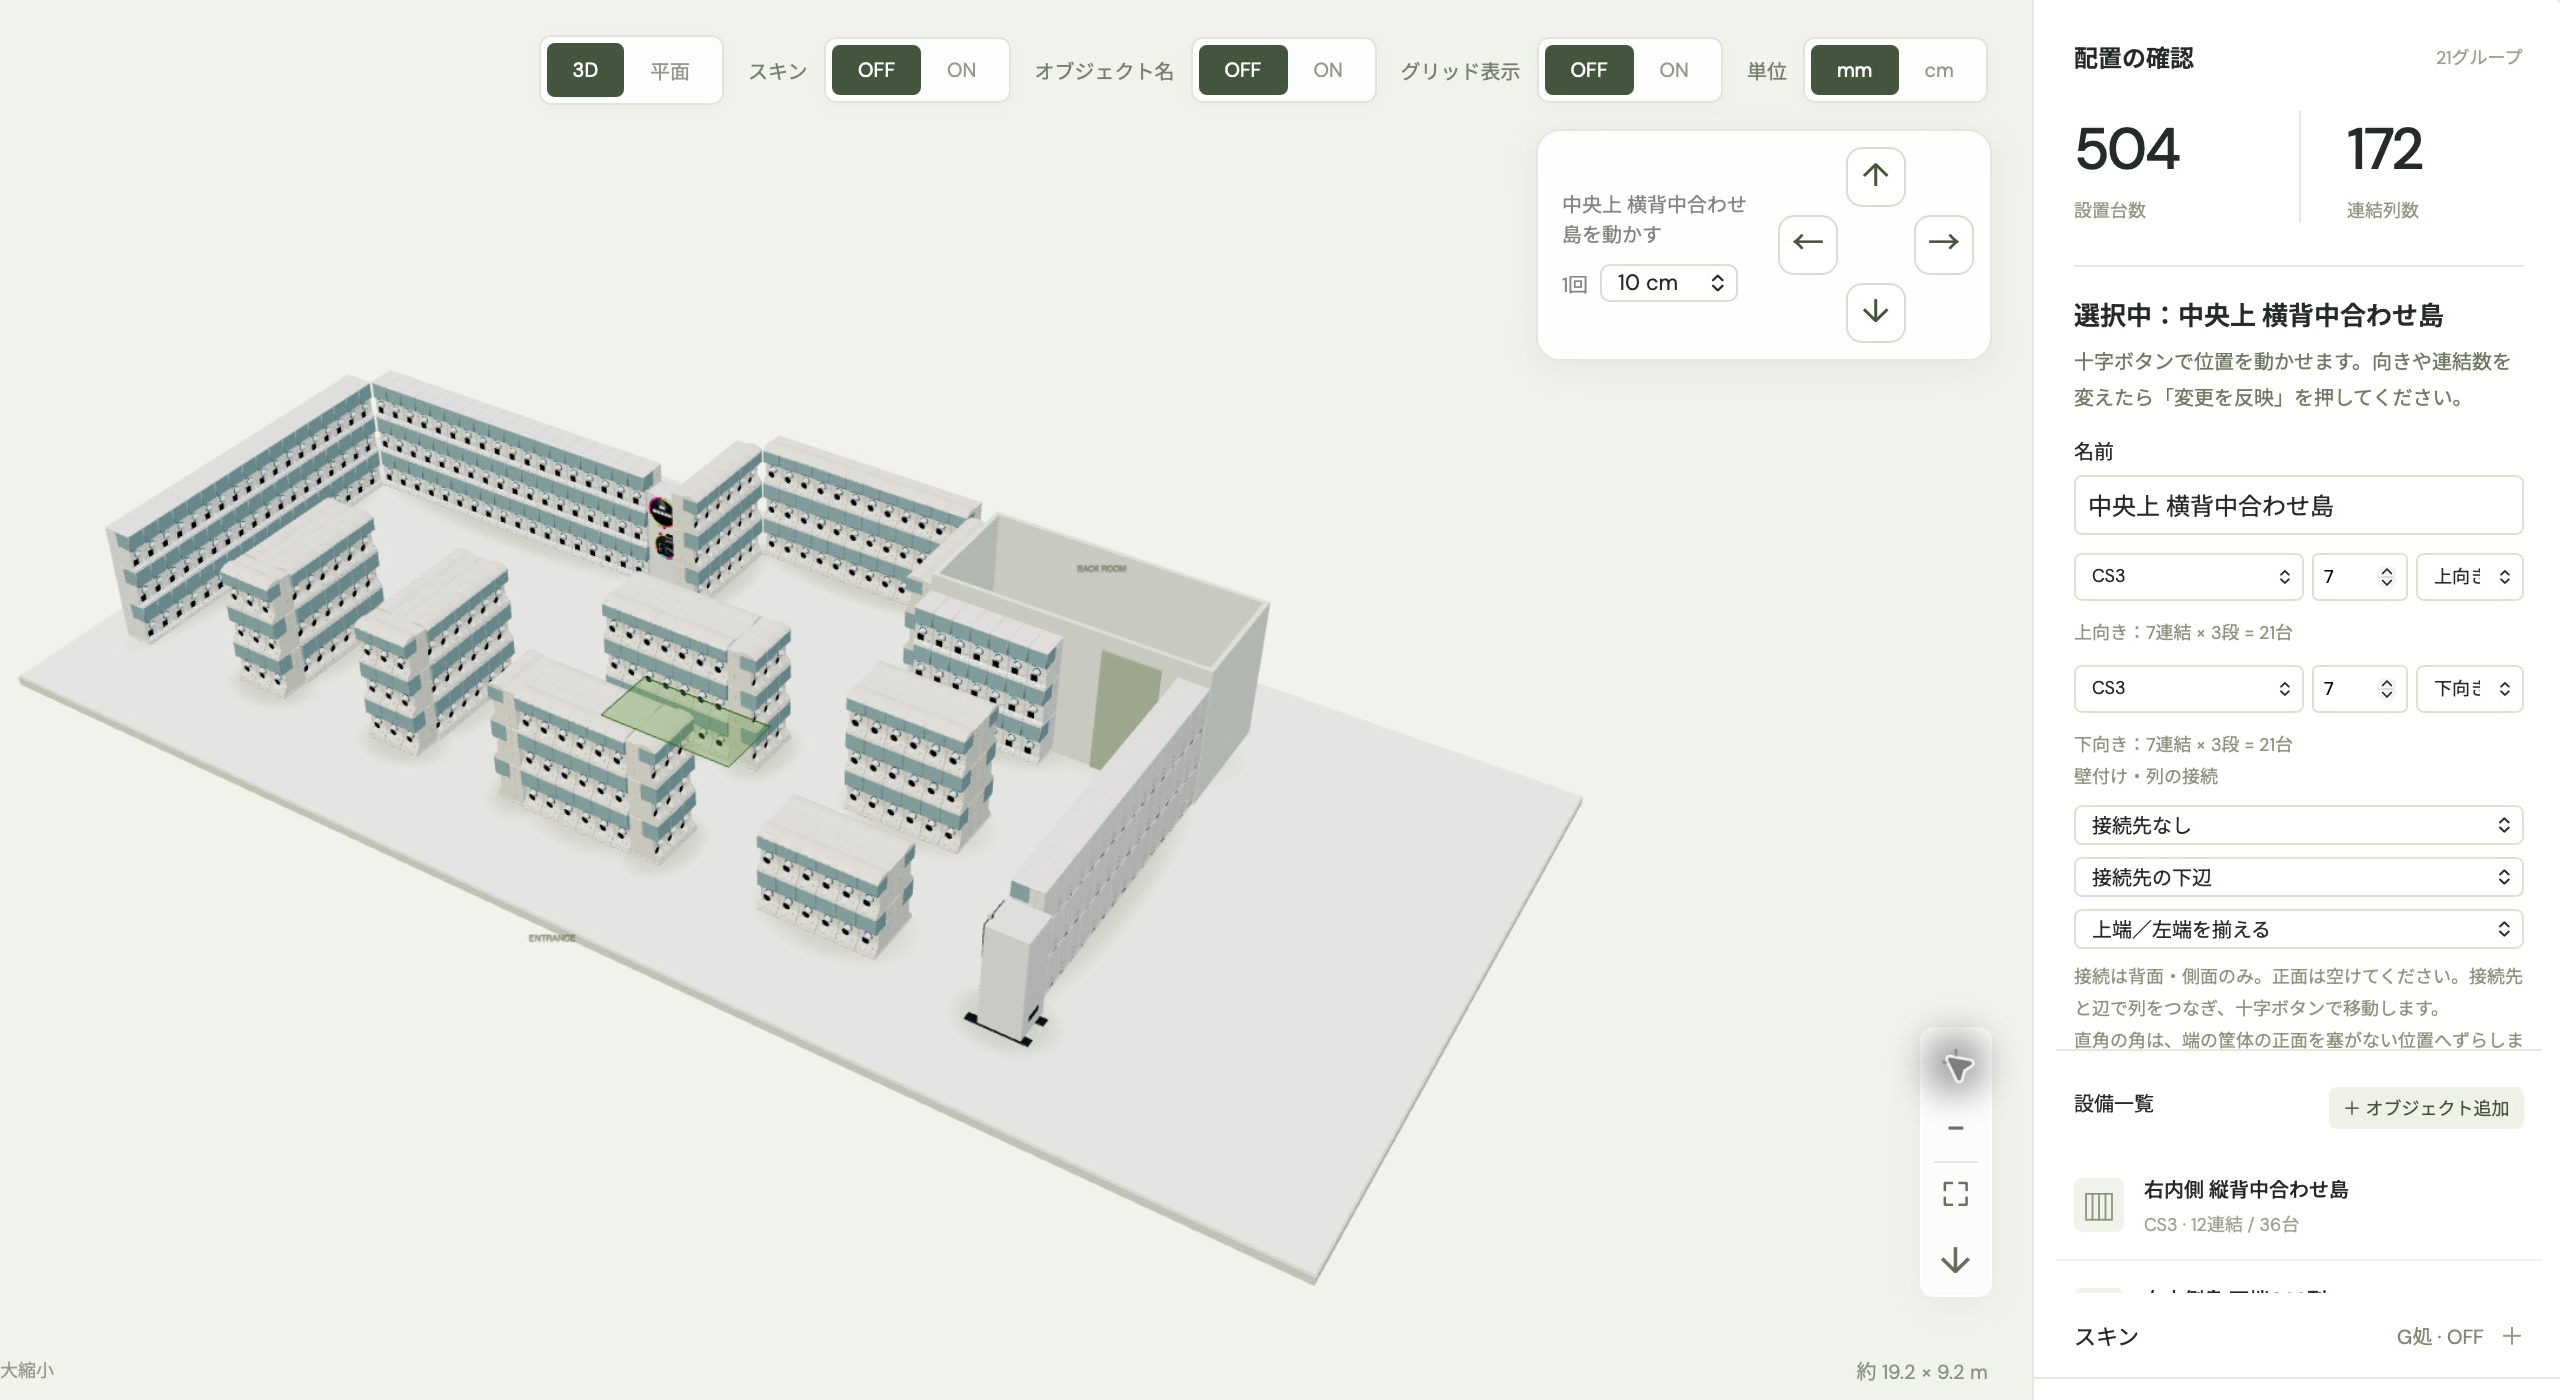Click the plus icon in the スキン row
This screenshot has width=2560, height=1400.
point(2512,1336)
